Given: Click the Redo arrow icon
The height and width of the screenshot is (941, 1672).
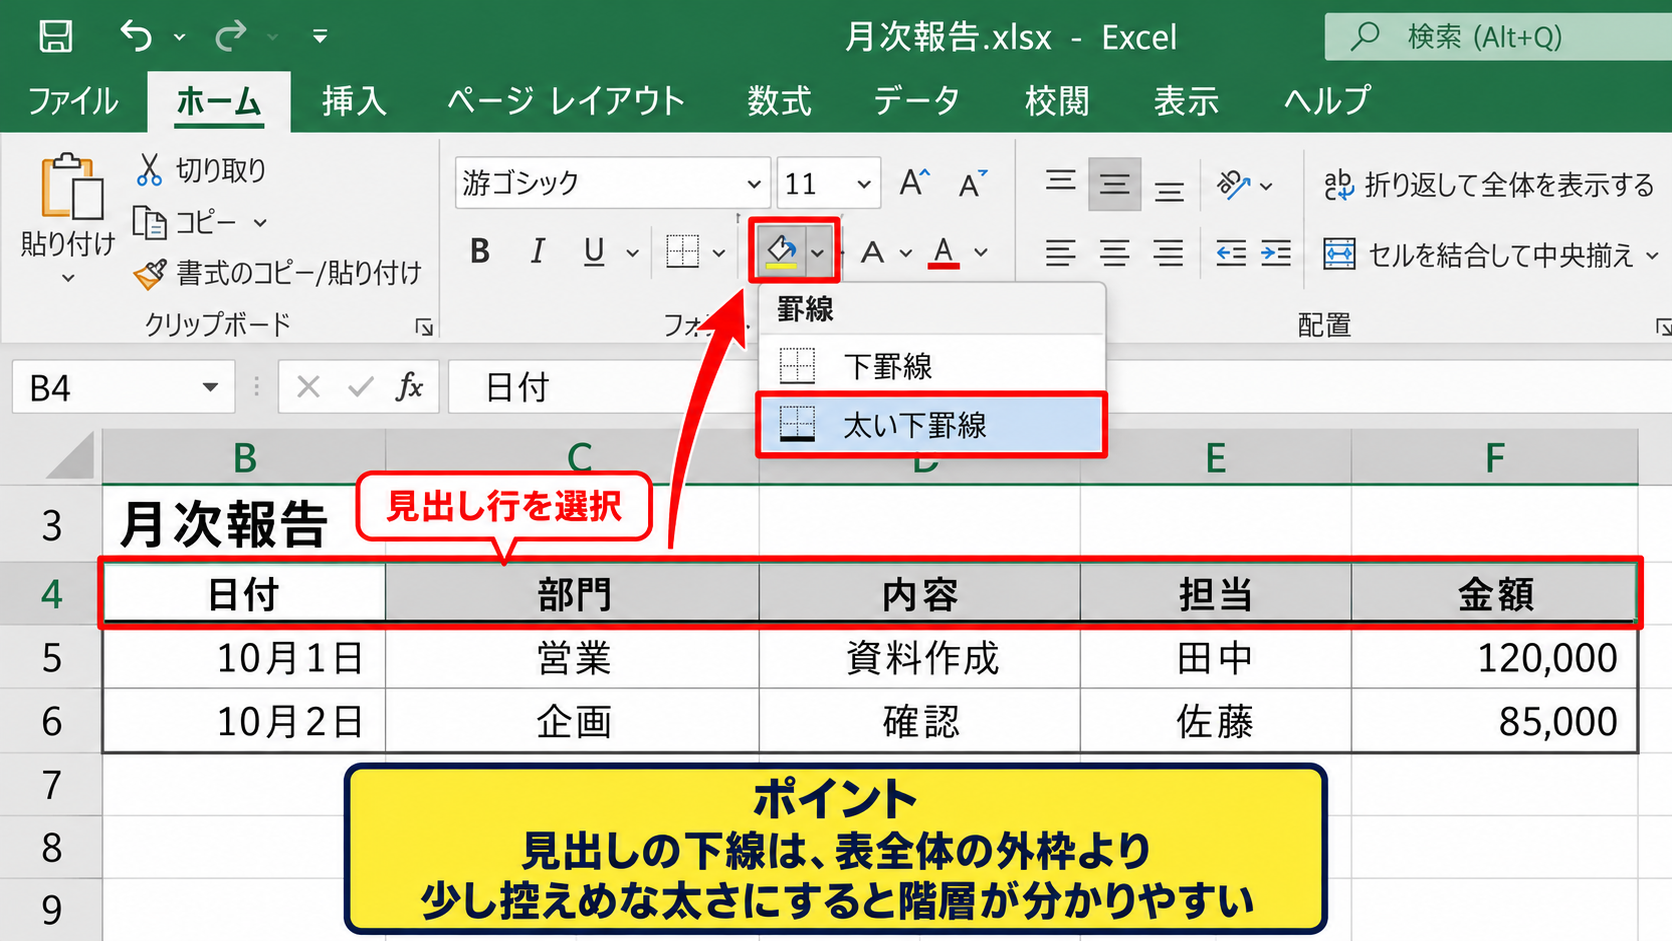Looking at the screenshot, I should click(231, 37).
